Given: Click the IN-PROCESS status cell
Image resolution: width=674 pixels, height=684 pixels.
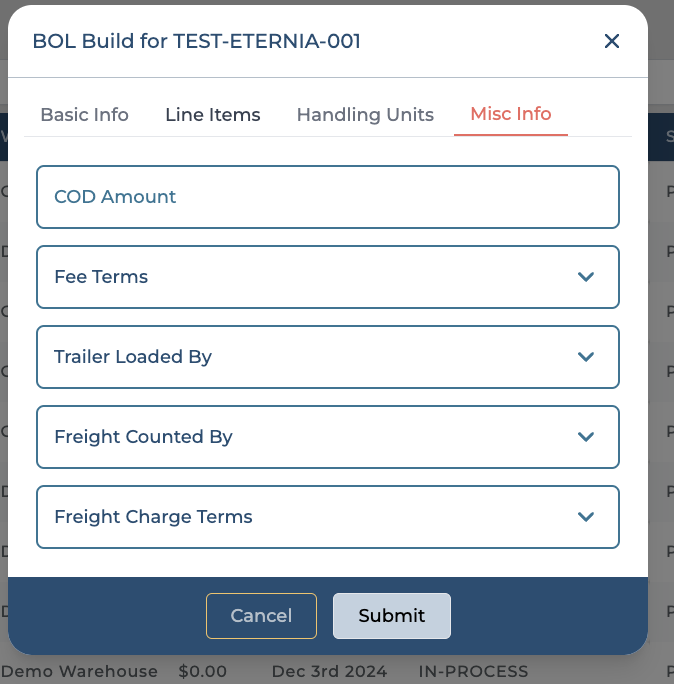Looking at the screenshot, I should [473, 672].
